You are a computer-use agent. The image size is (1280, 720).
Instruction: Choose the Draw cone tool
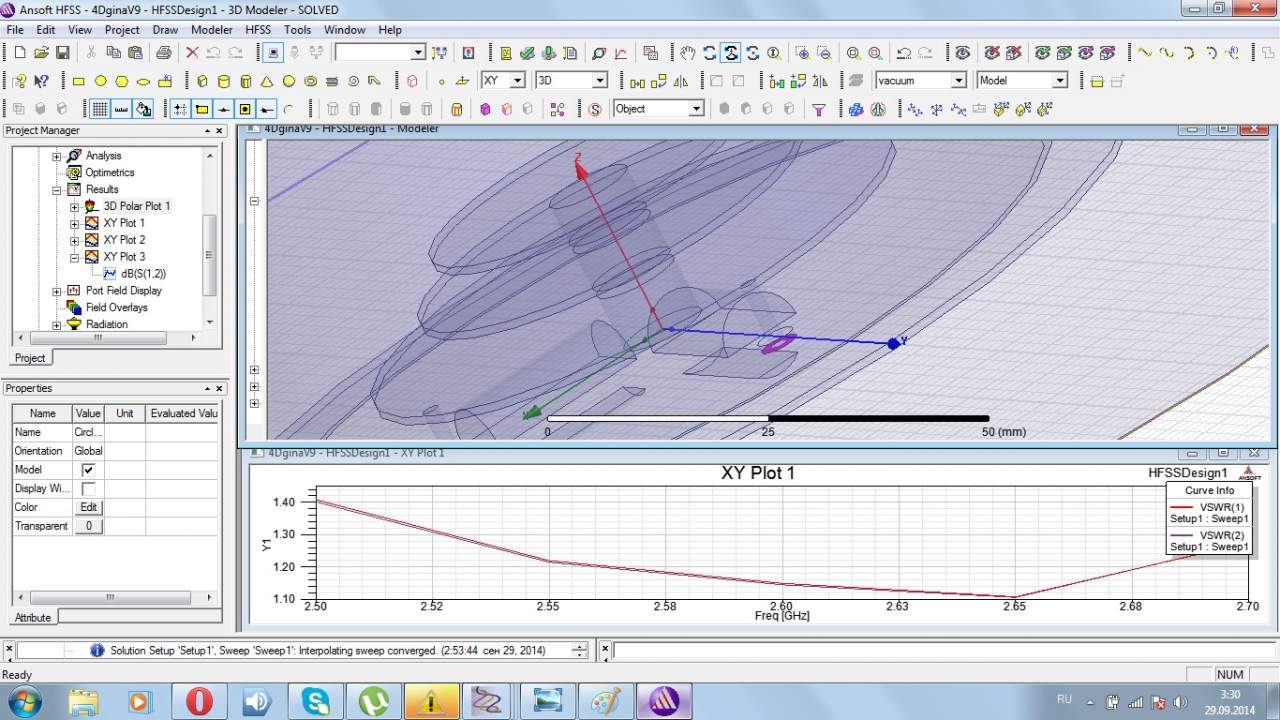[267, 81]
